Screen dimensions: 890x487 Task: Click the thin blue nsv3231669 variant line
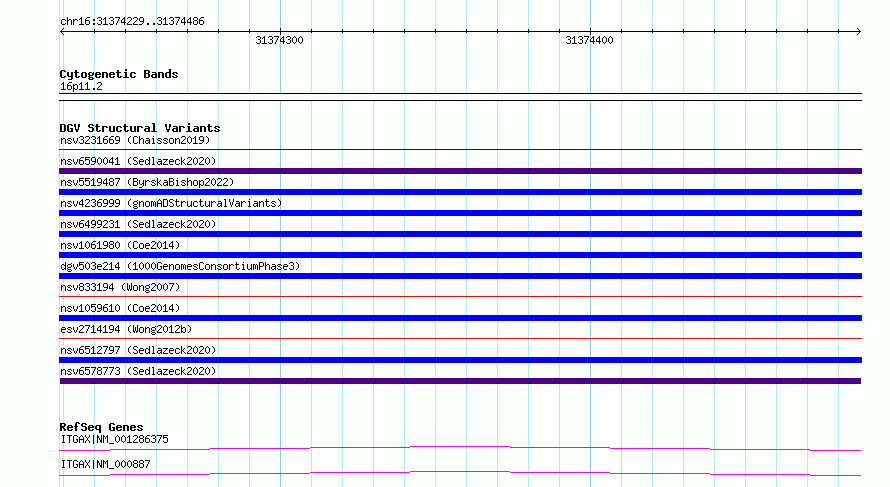pyautogui.click(x=460, y=150)
